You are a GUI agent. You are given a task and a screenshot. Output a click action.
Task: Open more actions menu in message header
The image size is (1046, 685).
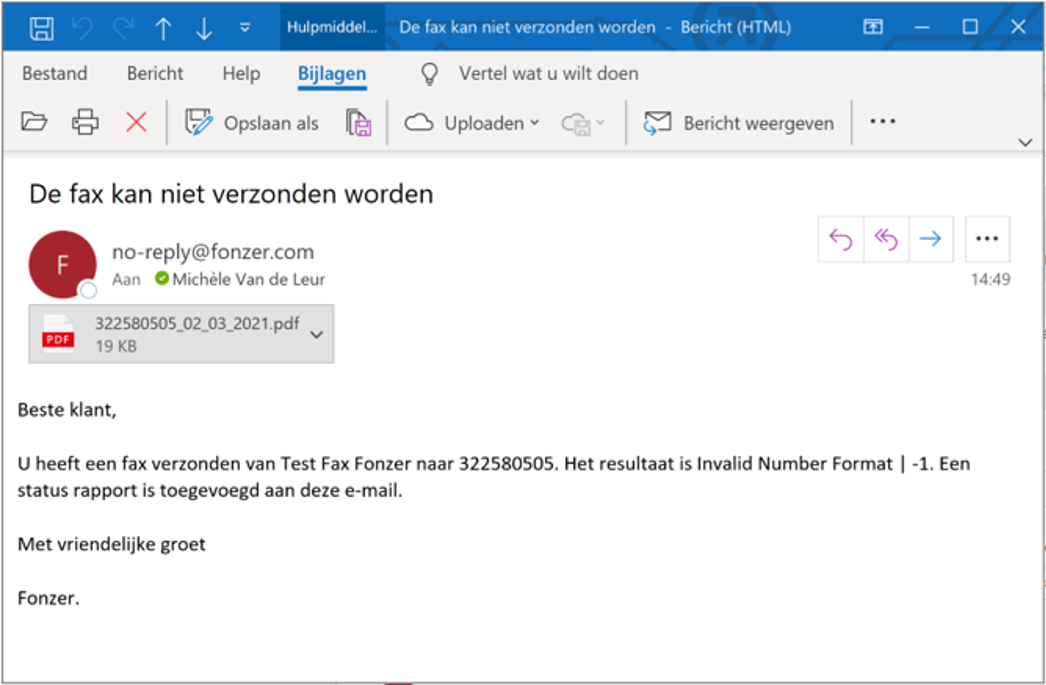click(x=987, y=239)
